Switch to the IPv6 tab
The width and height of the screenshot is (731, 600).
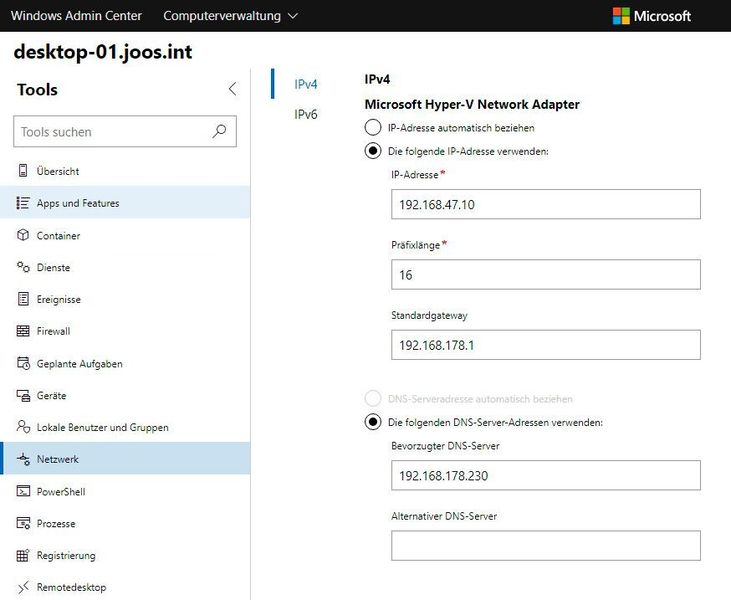pos(305,114)
